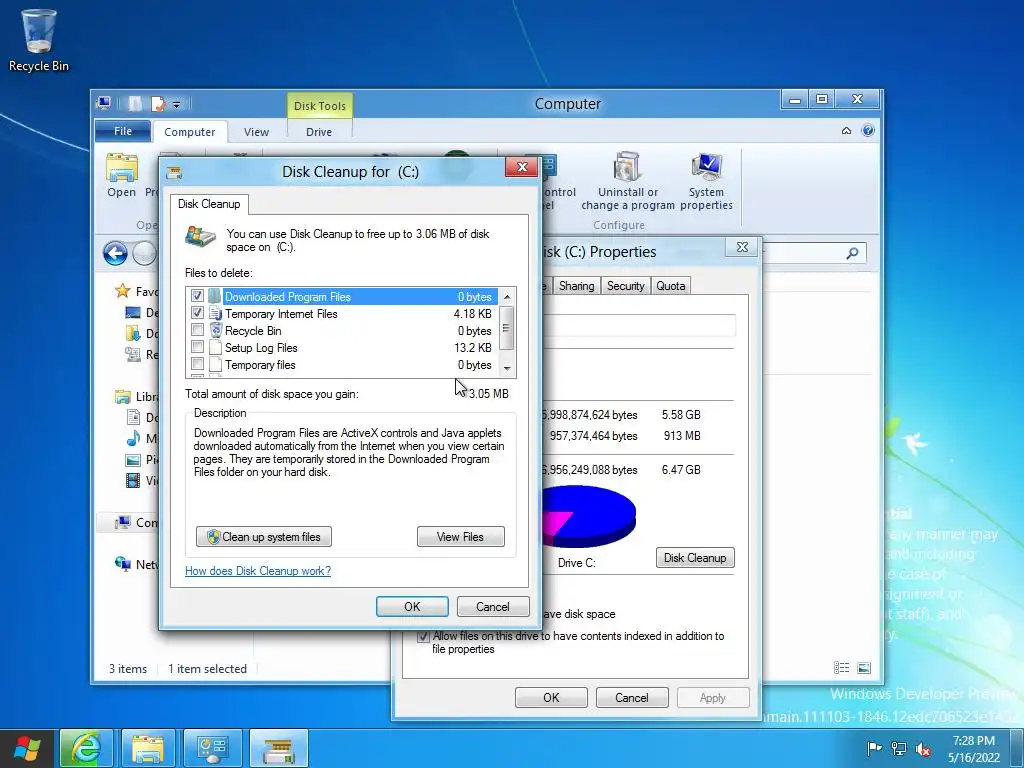This screenshot has height=768, width=1024.
Task: Click the network tray icon
Action: [899, 748]
